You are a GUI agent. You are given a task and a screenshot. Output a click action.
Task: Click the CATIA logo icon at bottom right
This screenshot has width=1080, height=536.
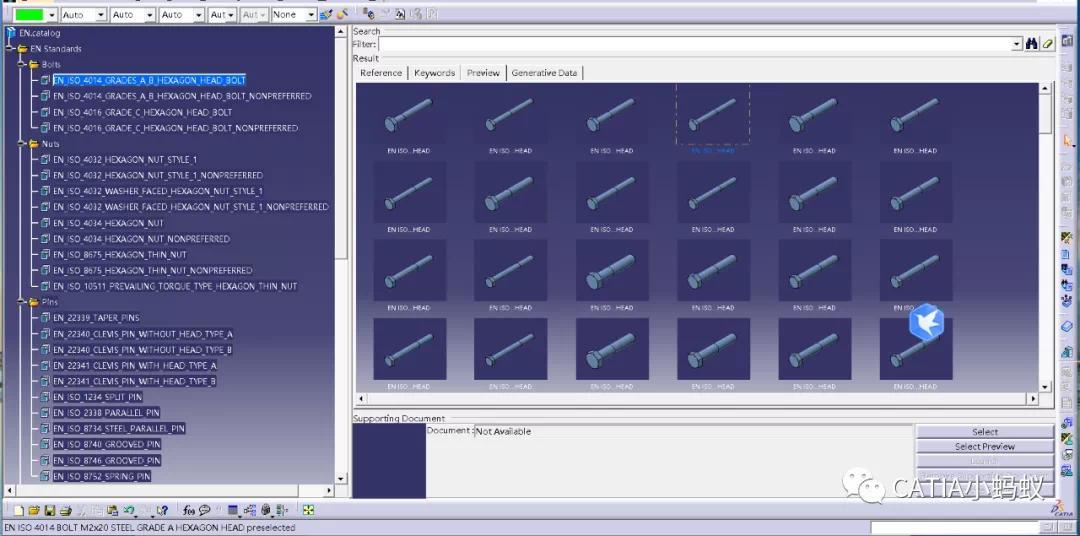tap(1062, 508)
